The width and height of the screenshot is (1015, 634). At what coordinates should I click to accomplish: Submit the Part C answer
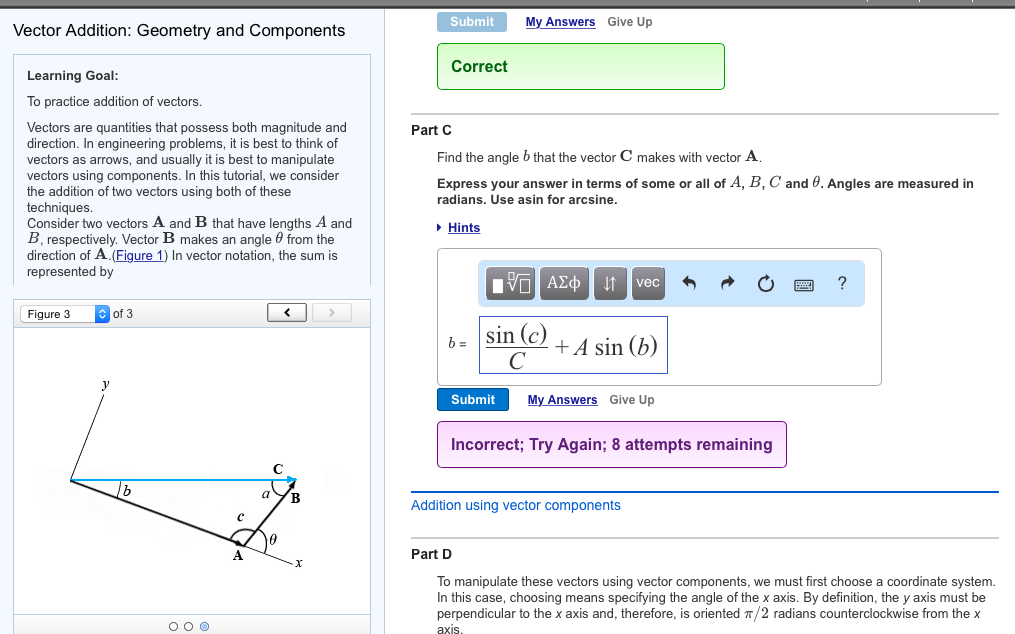tap(472, 399)
